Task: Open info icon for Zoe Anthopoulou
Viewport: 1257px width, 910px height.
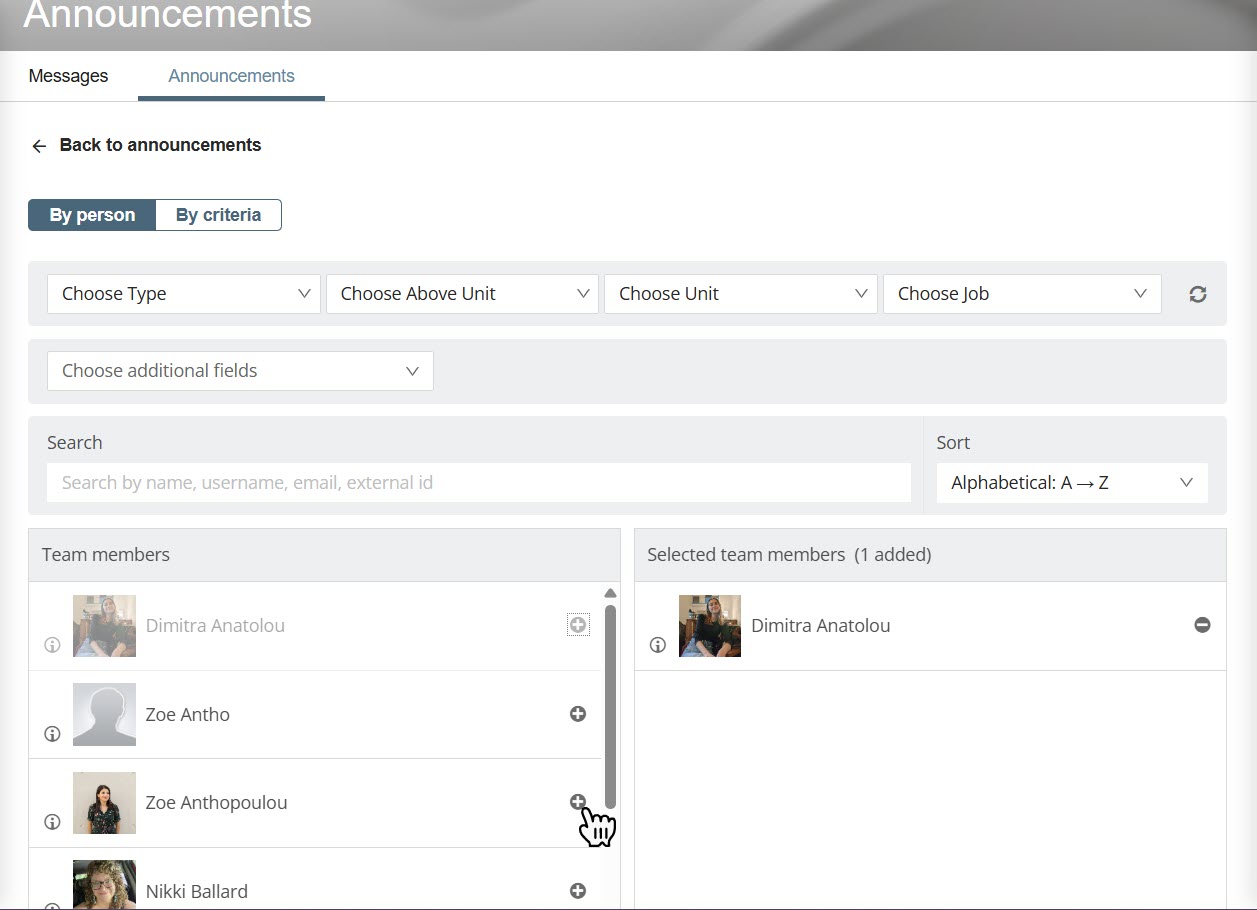Action: pyautogui.click(x=52, y=822)
